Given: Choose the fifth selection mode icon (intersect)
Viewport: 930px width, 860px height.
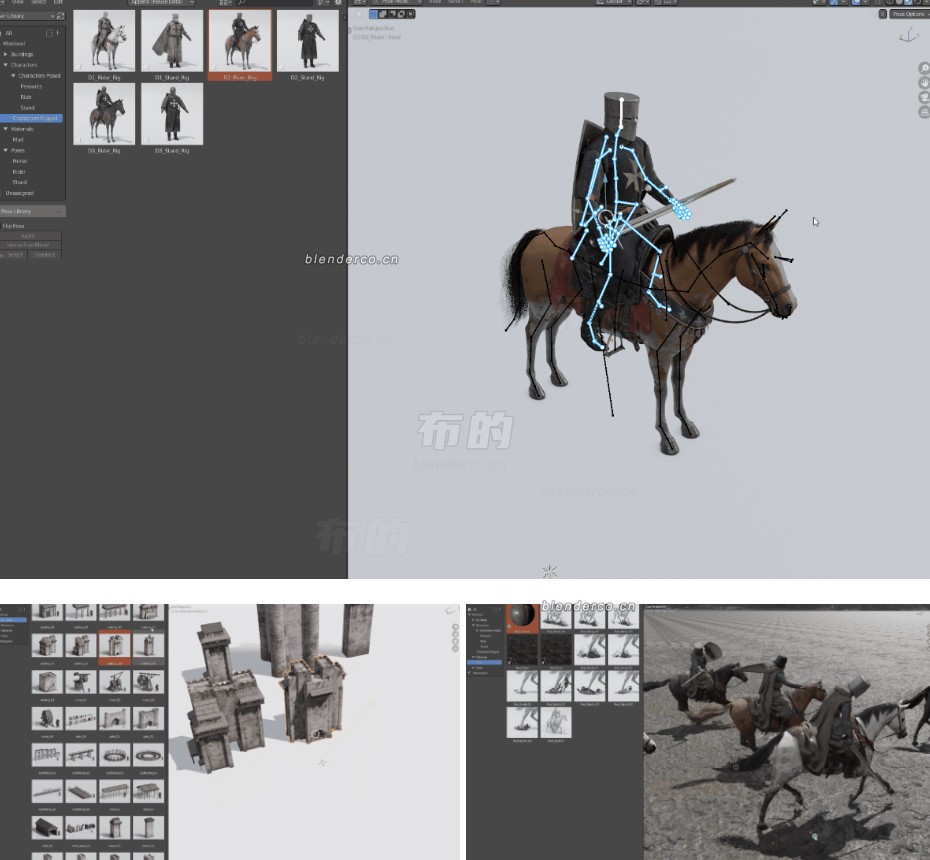Looking at the screenshot, I should [410, 14].
